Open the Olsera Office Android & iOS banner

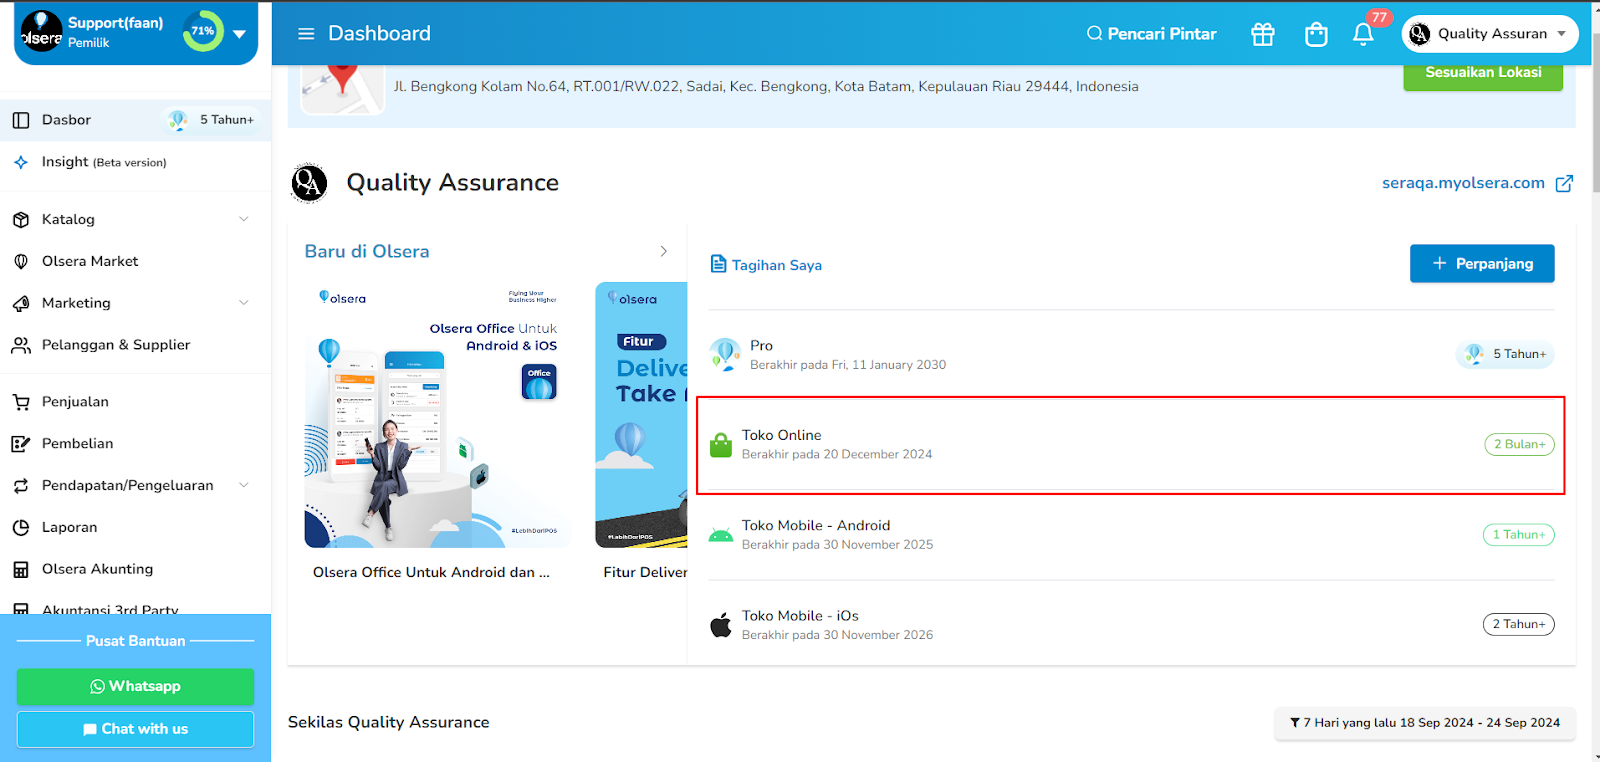[438, 415]
